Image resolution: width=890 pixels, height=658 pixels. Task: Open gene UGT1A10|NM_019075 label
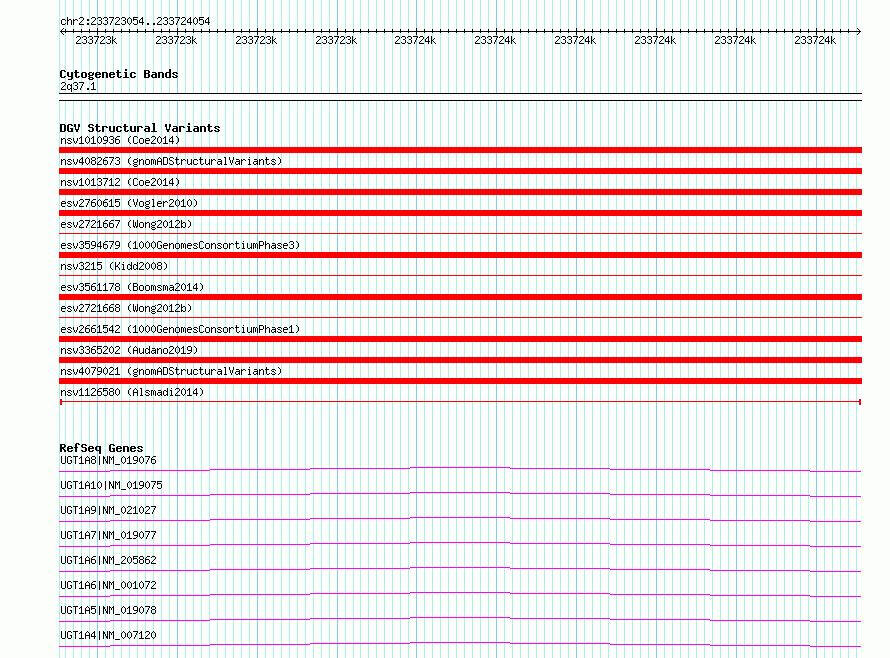pyautogui.click(x=111, y=485)
